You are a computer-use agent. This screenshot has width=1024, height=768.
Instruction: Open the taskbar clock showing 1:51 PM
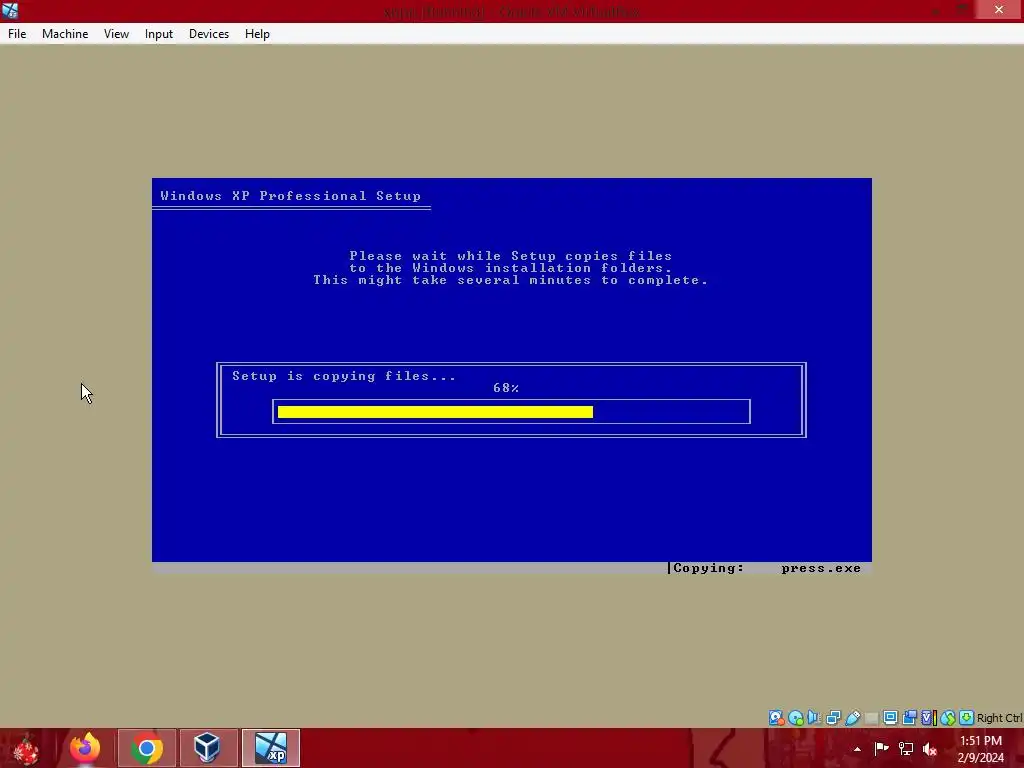pyautogui.click(x=981, y=749)
